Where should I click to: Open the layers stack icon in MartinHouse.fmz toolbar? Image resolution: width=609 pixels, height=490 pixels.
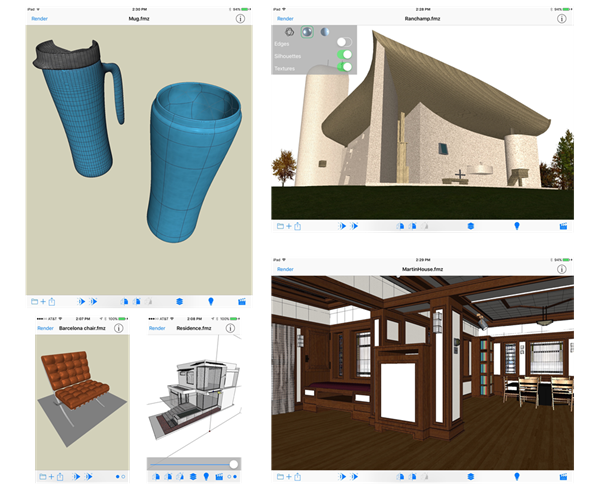[471, 476]
